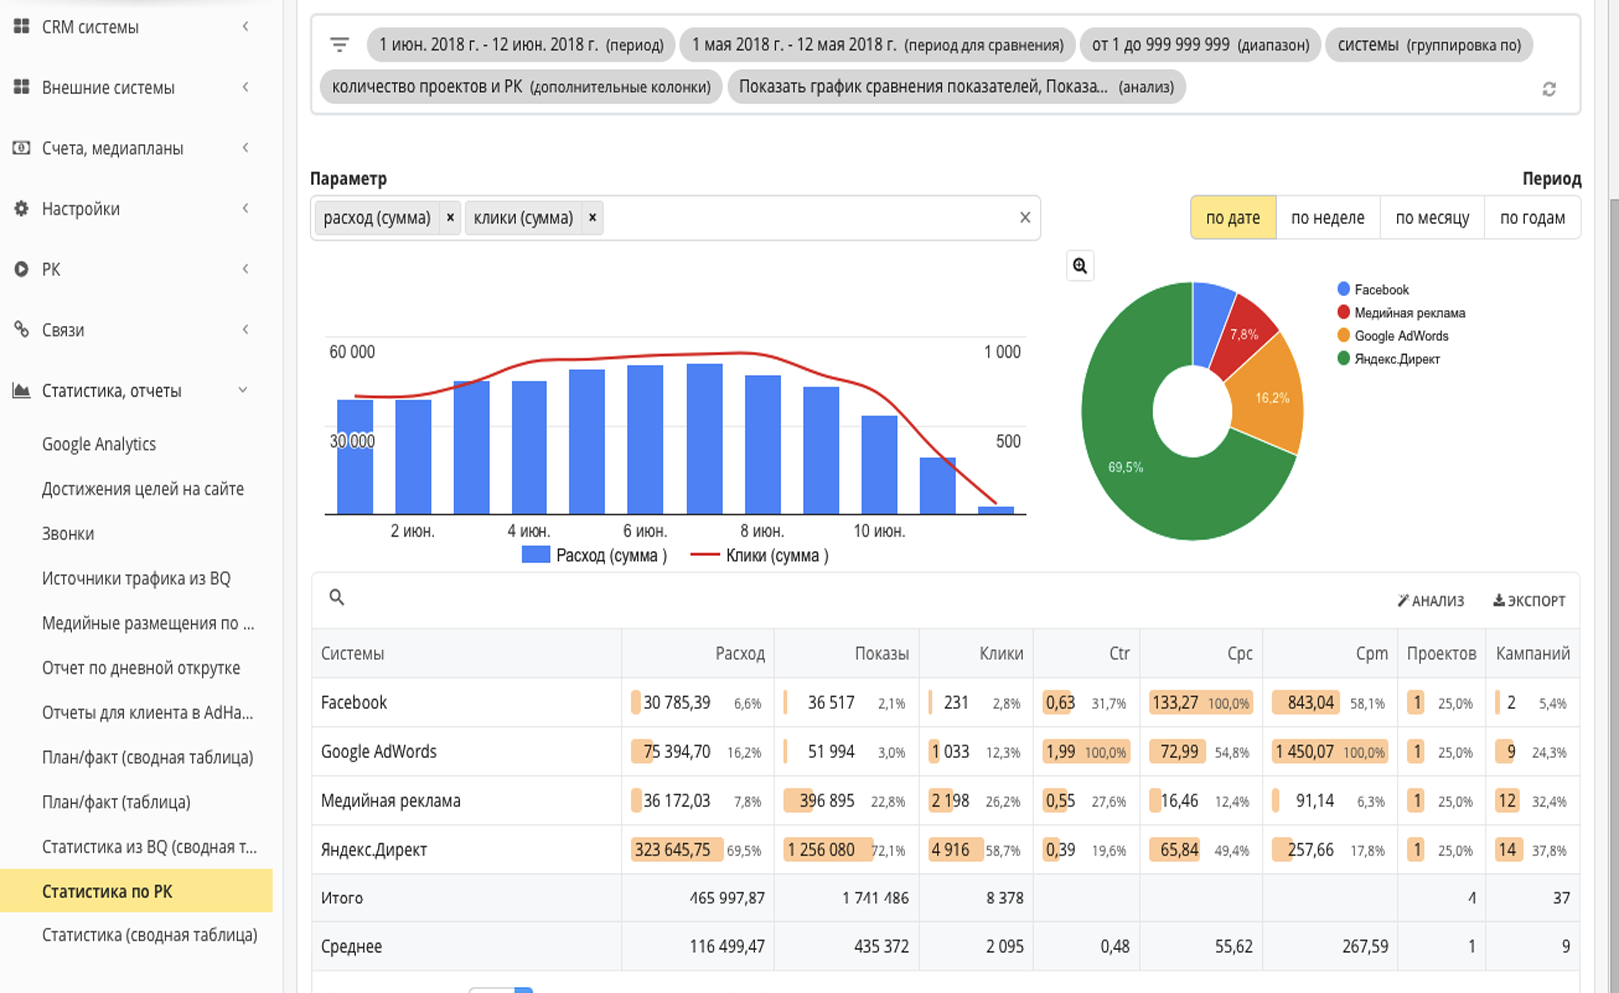Toggle the Яндекс.Директ green legend swatch
The image size is (1619, 993).
tap(1343, 358)
